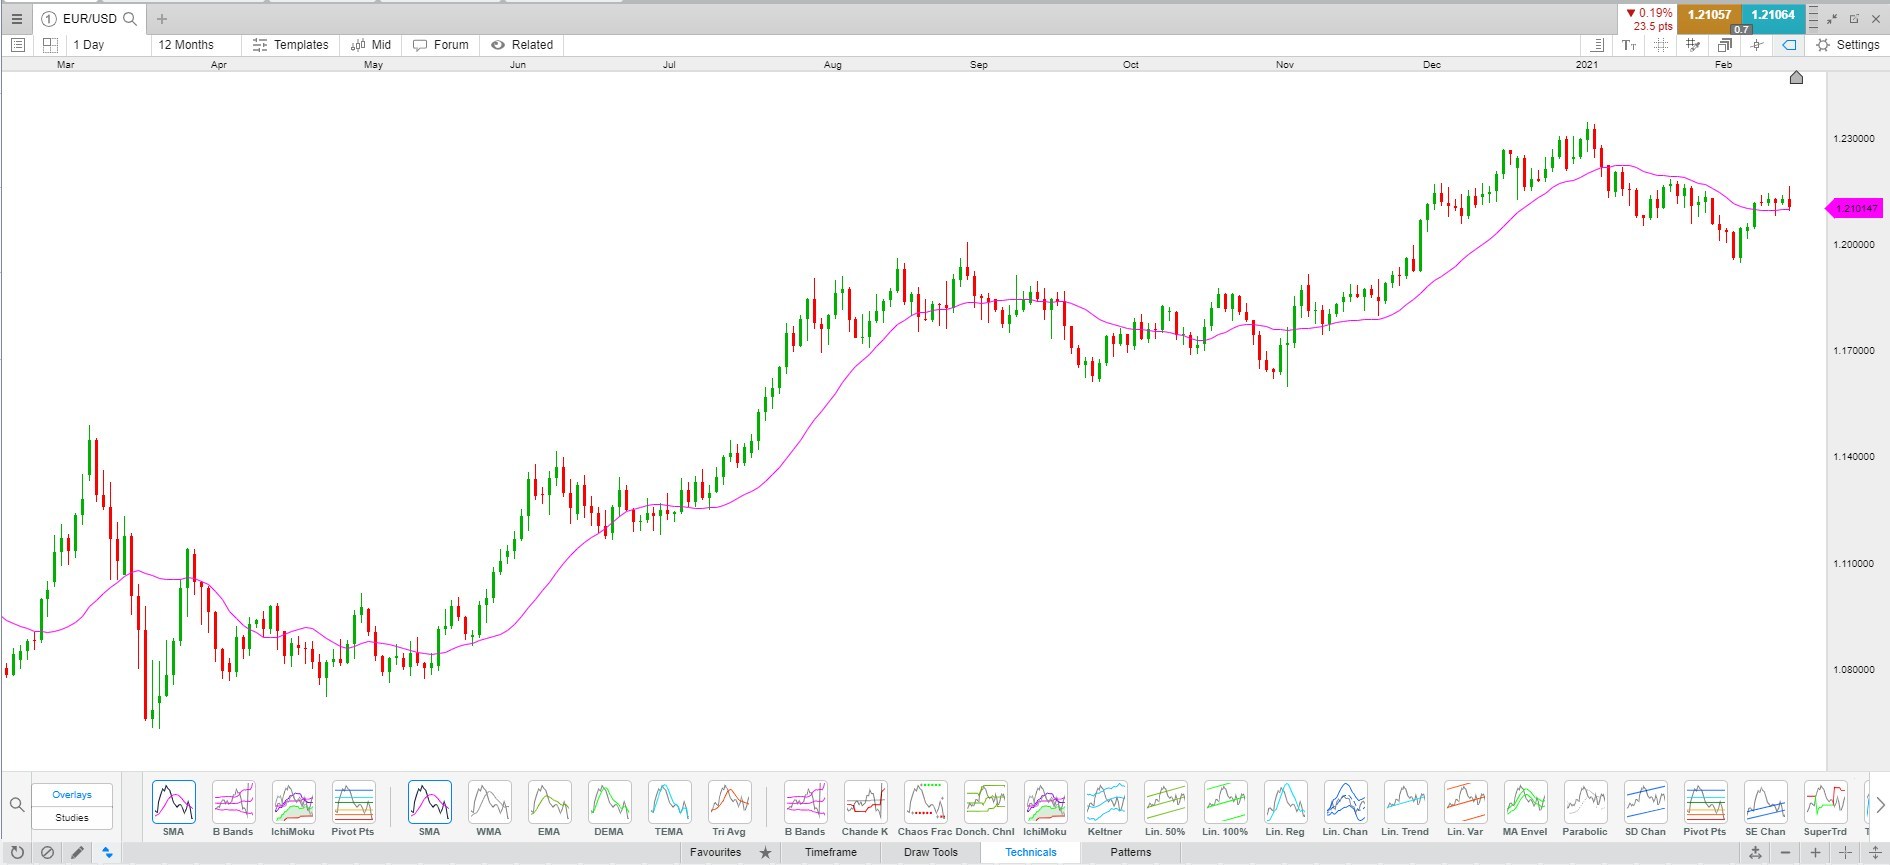Click the magenta SMA price label
1890x865 pixels.
1855,208
